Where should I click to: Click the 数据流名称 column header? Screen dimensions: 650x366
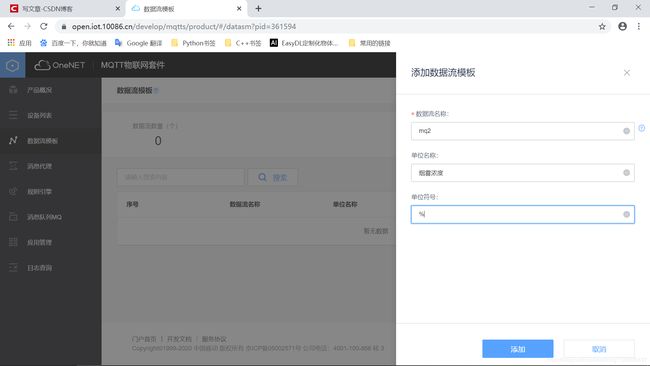click(x=245, y=204)
